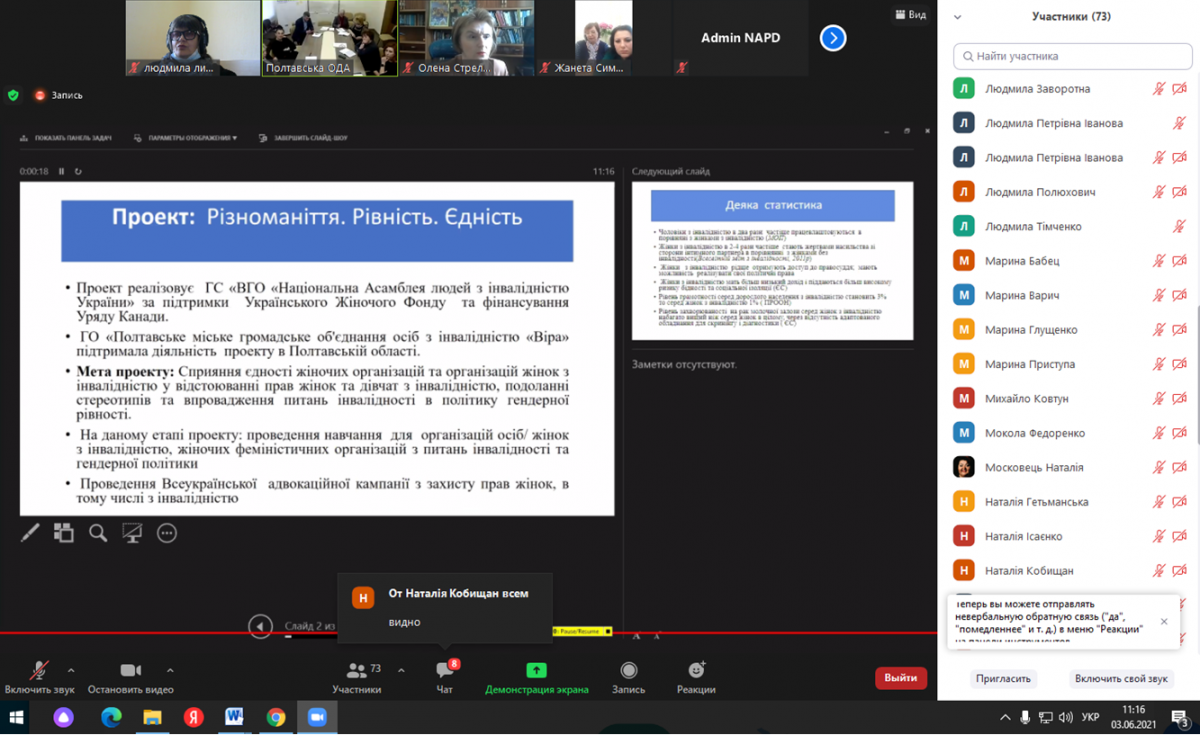The height and width of the screenshot is (735, 1200).
Task: Click the red Выйти button
Action: coord(900,678)
